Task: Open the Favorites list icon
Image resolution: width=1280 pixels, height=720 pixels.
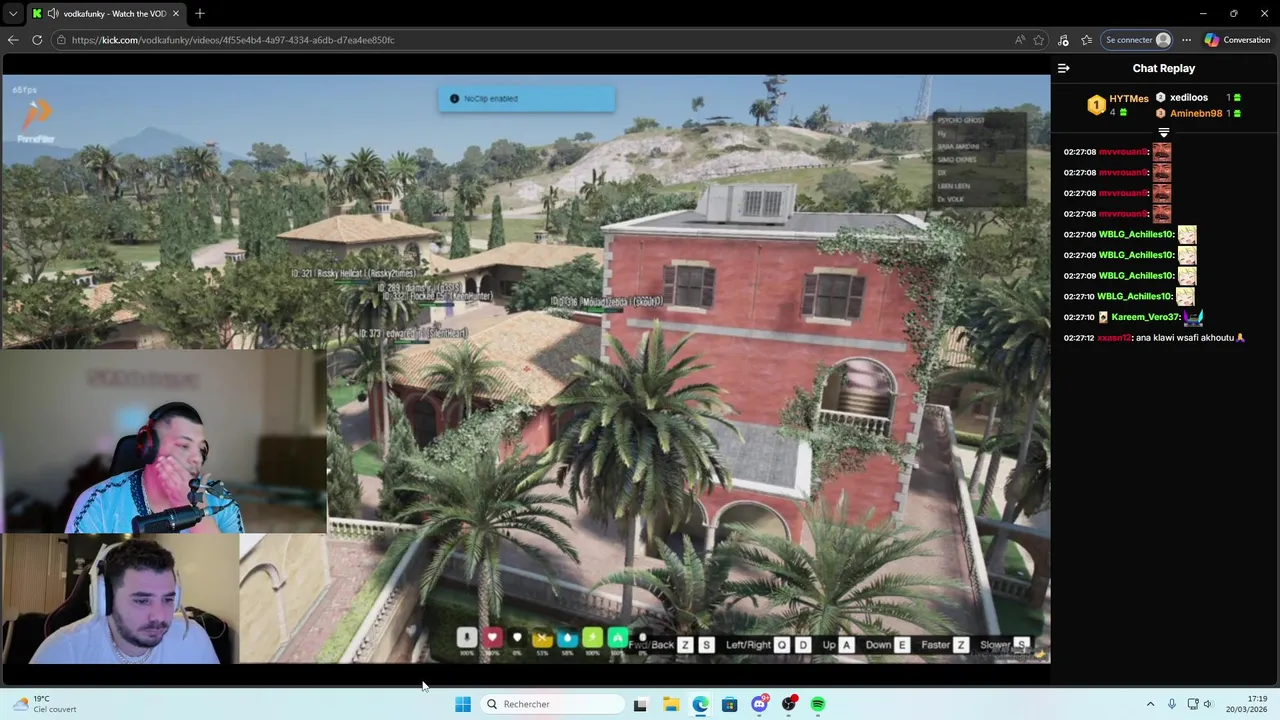Action: [x=1087, y=40]
